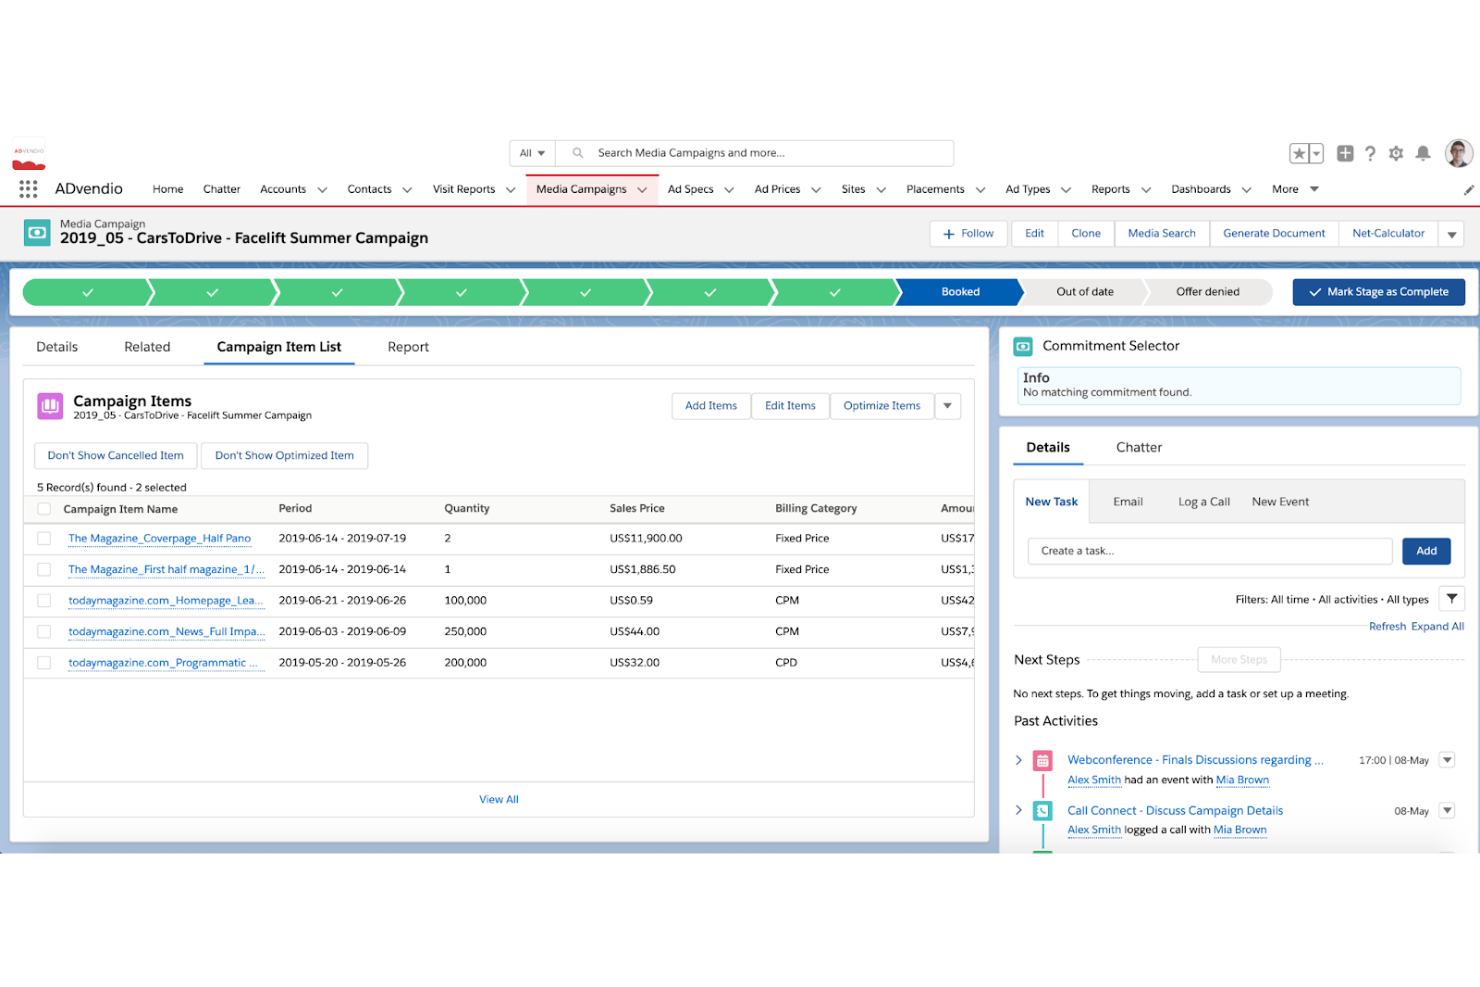This screenshot has height=987, width=1480.
Task: Click the Commitment Selector icon
Action: (x=1023, y=346)
